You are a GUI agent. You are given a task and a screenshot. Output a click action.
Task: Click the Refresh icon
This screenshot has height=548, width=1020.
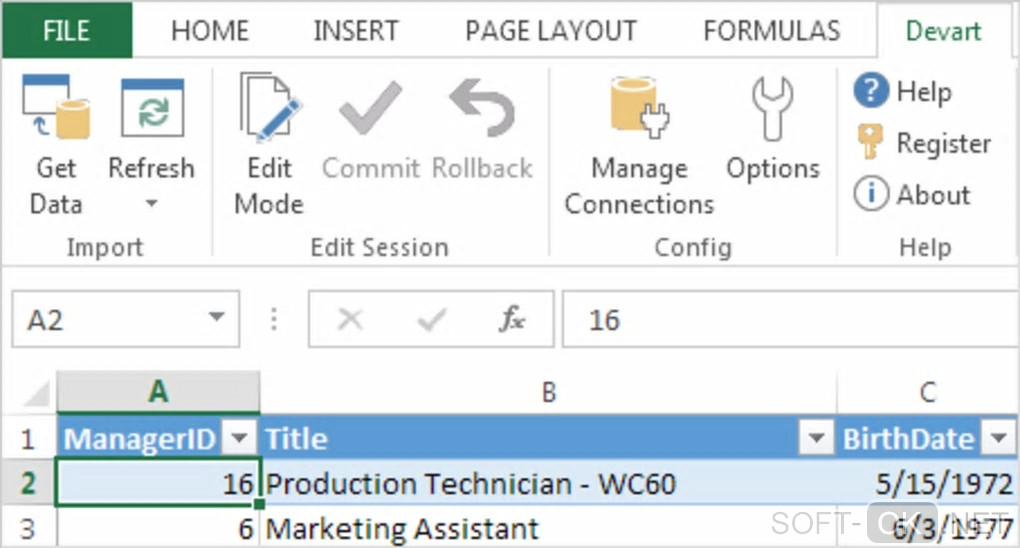(x=152, y=110)
